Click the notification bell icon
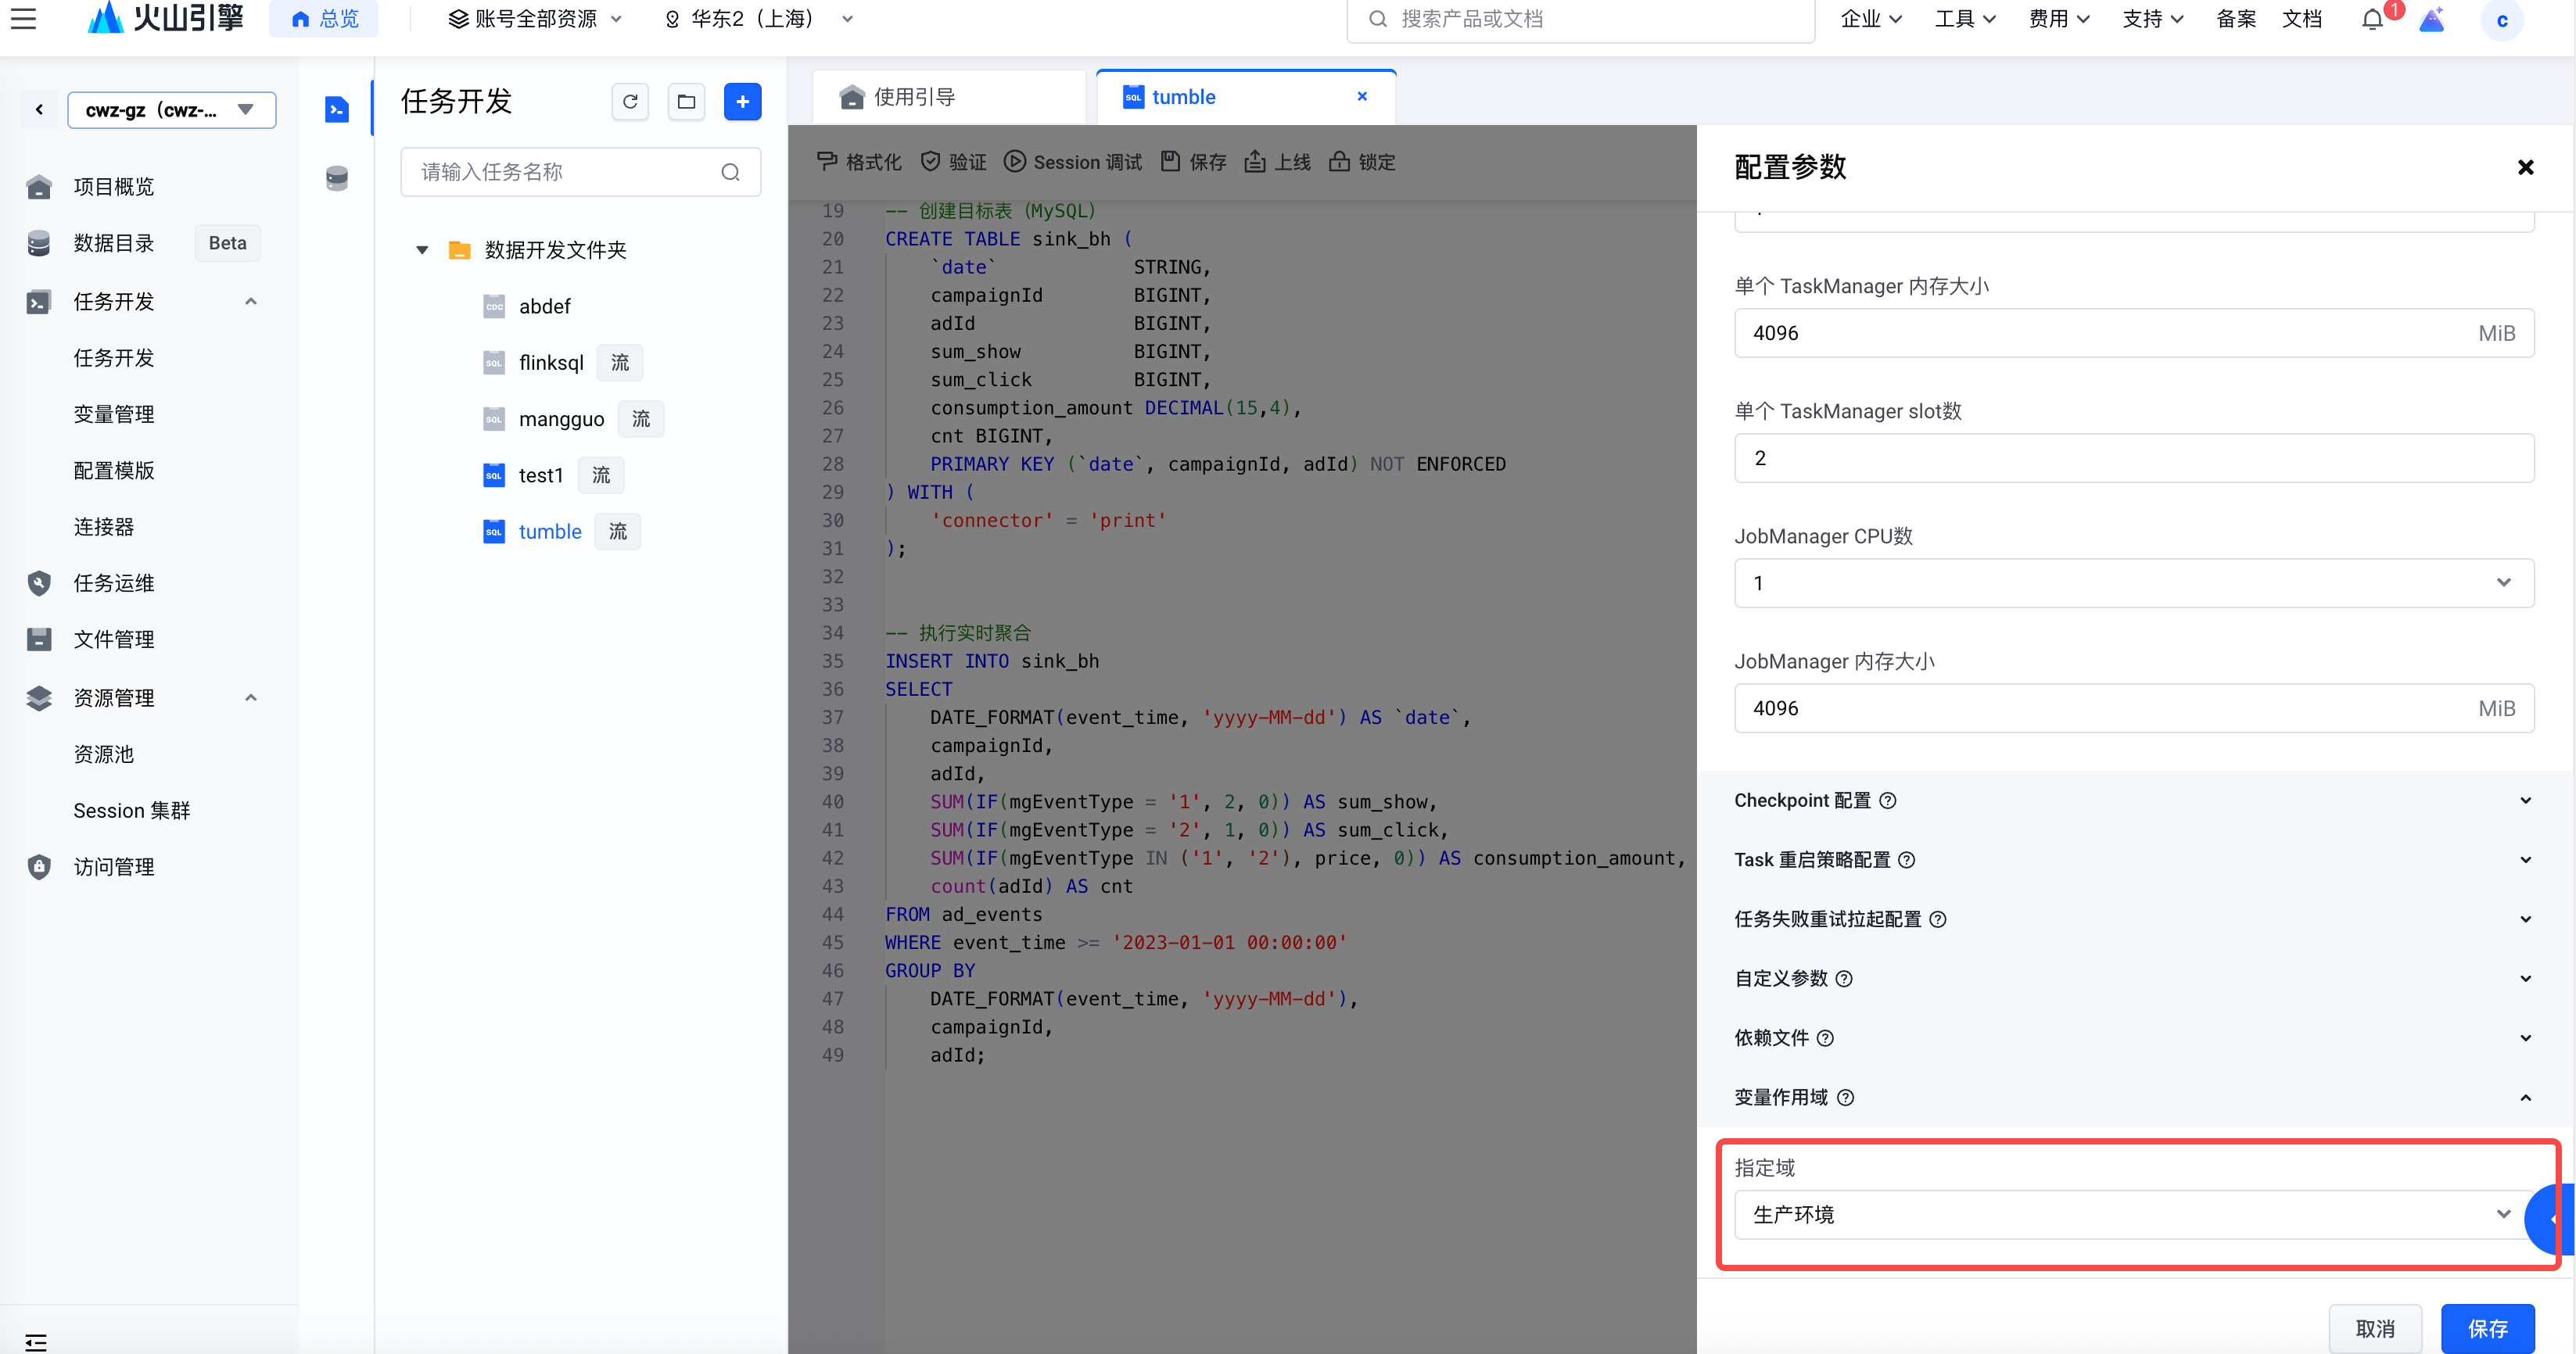Viewport: 2576px width, 1354px height. 2372,19
